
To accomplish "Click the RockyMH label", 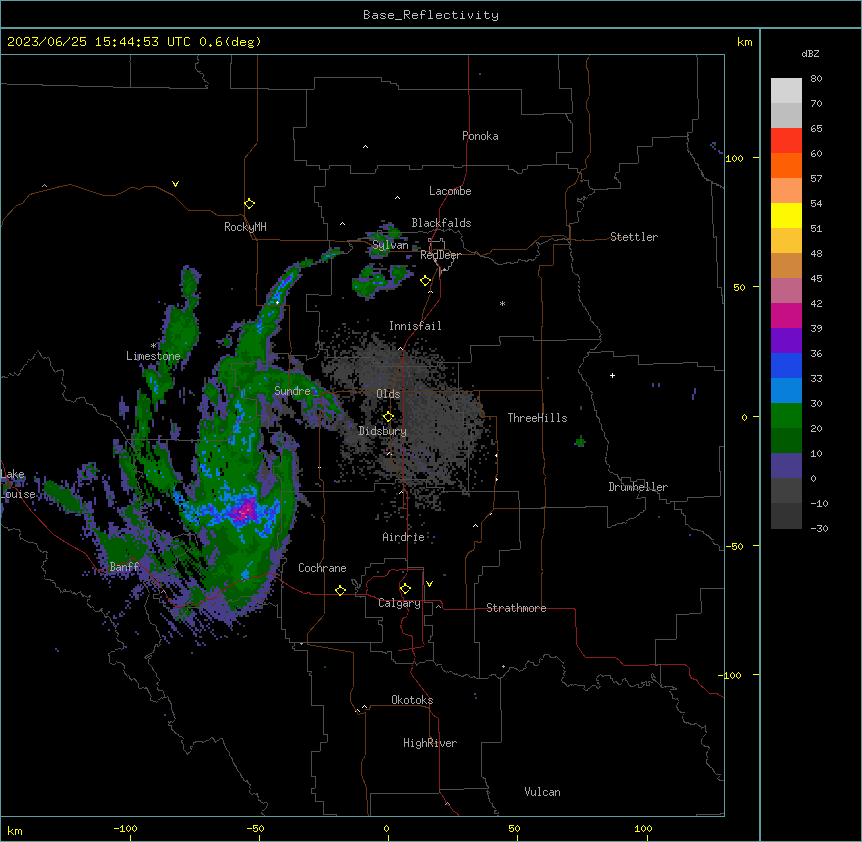I will [x=245, y=227].
